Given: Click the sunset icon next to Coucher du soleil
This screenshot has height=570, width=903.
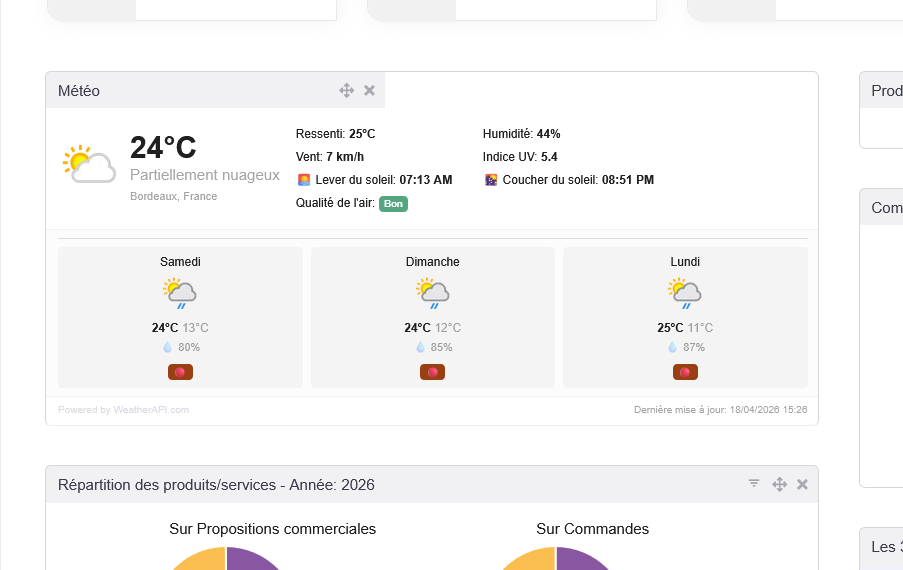Looking at the screenshot, I should click(x=491, y=180).
